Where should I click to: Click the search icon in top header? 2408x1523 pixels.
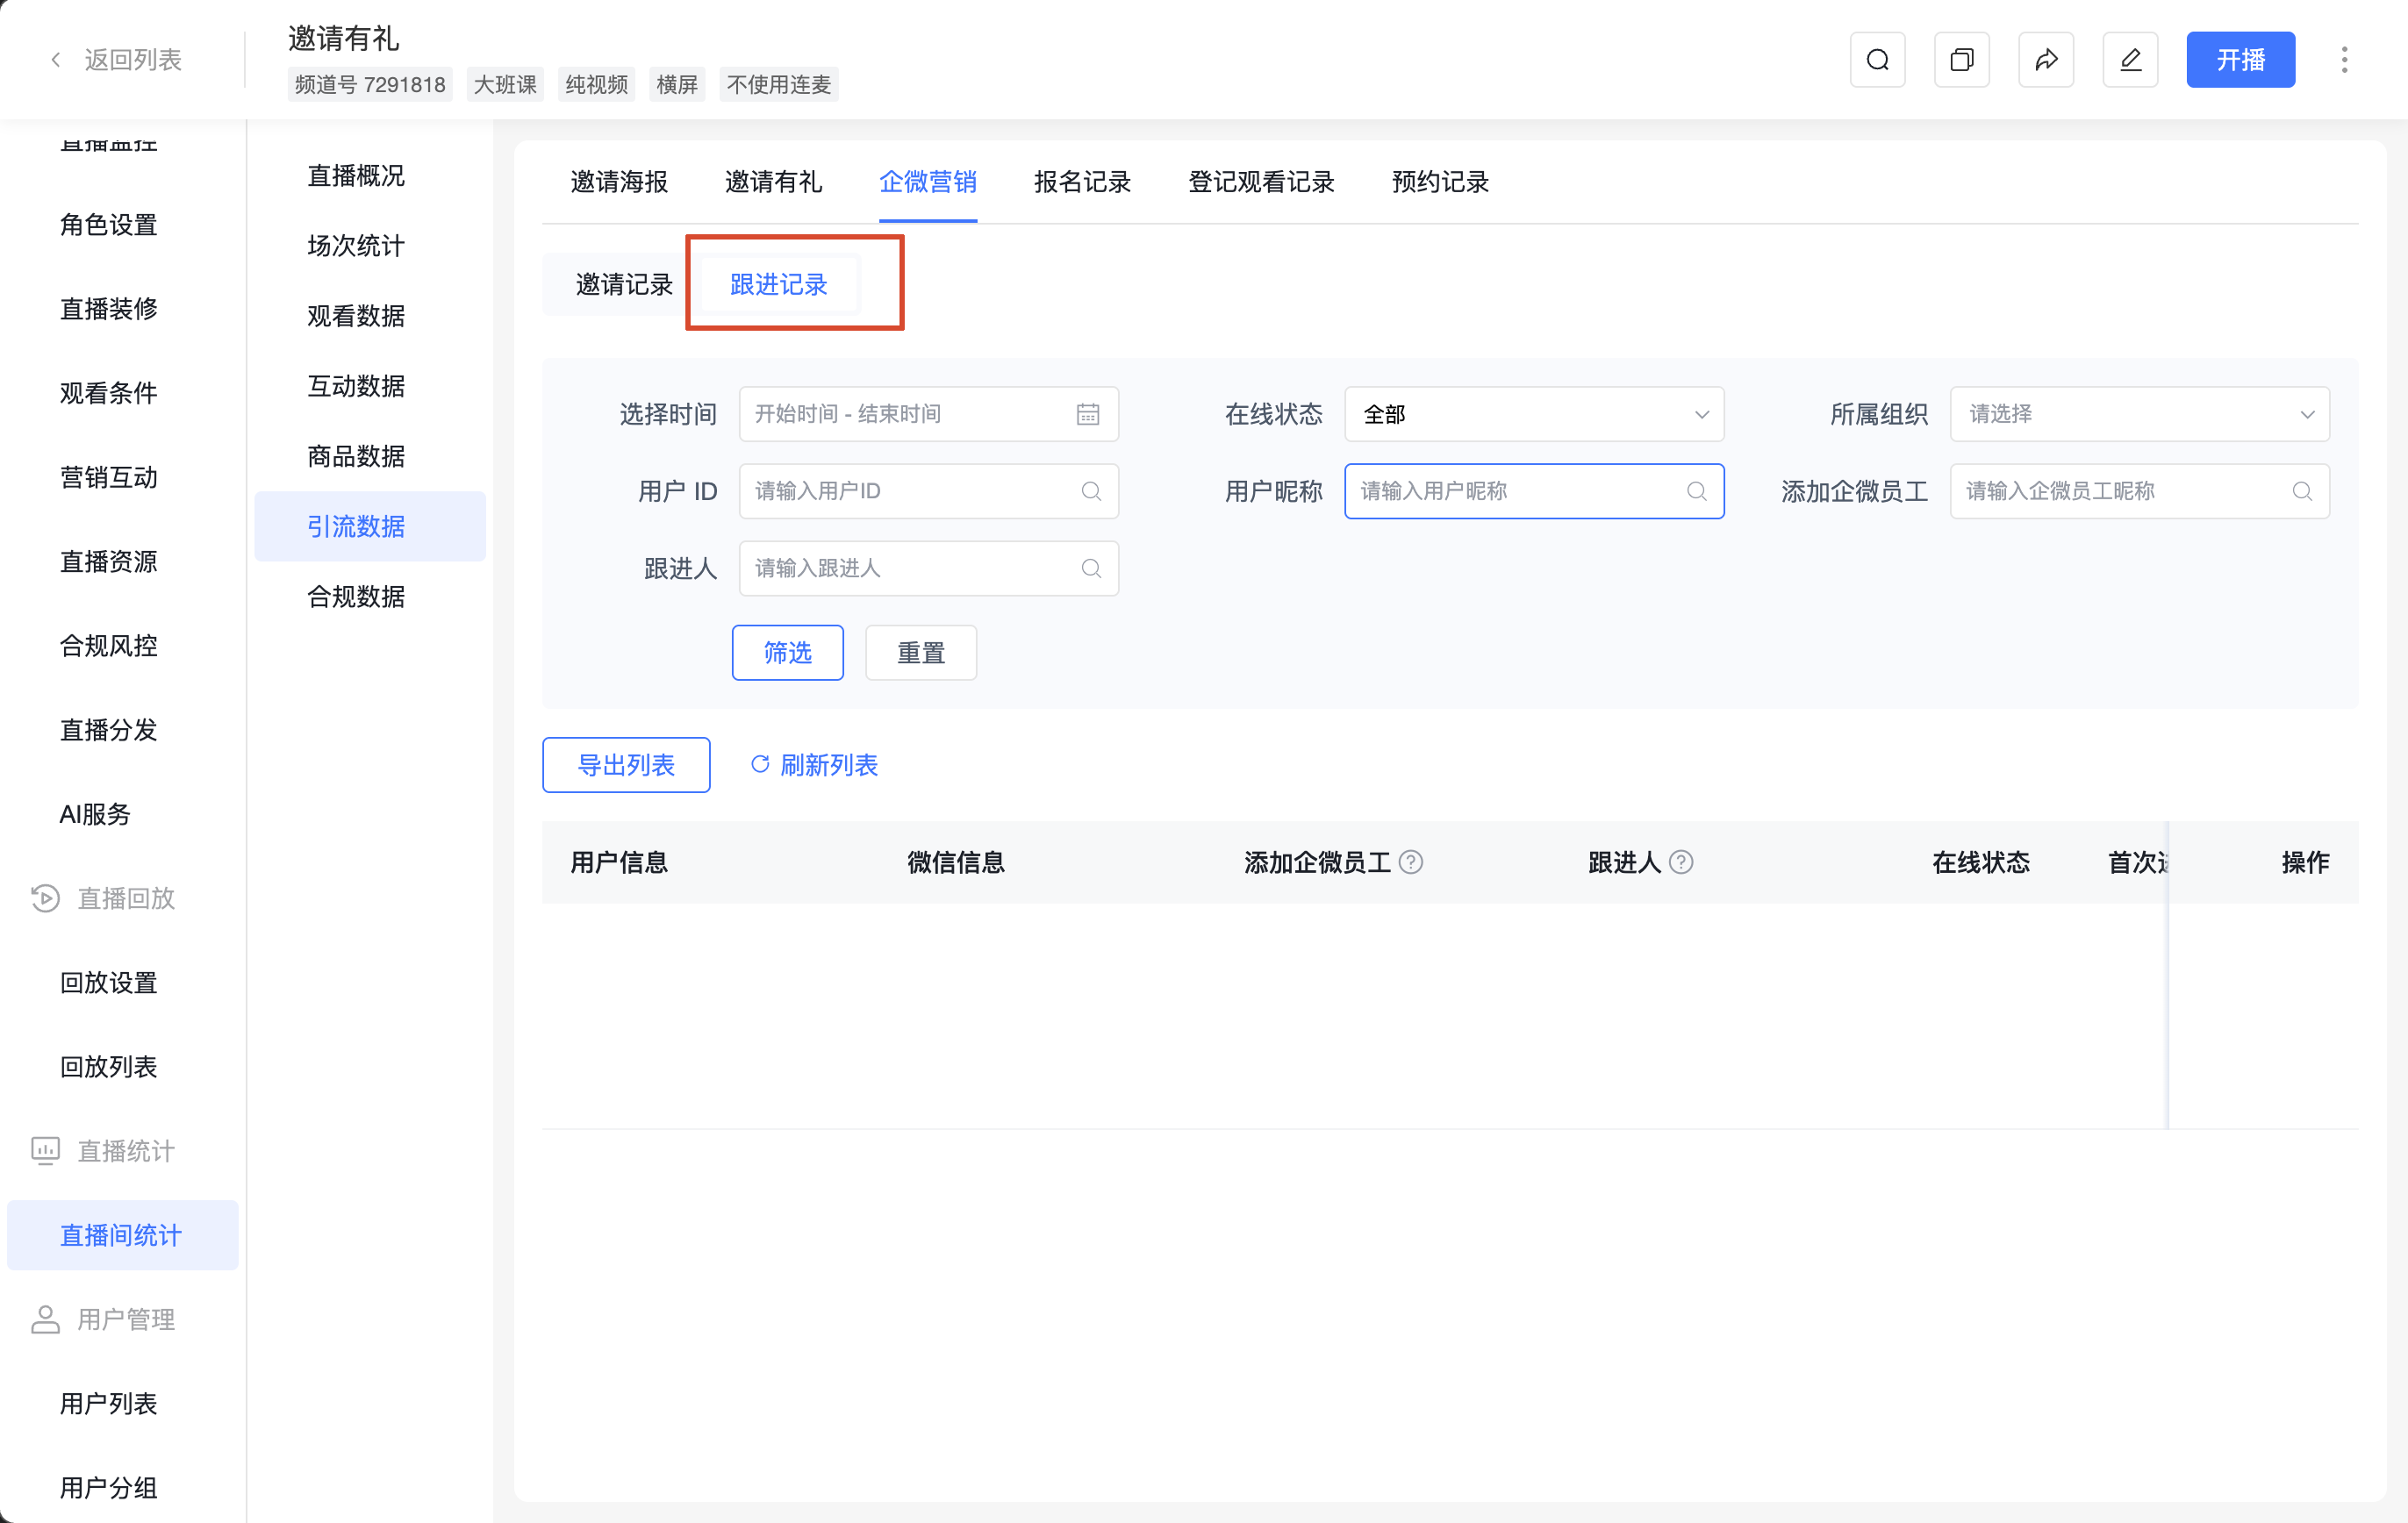pos(1877,60)
